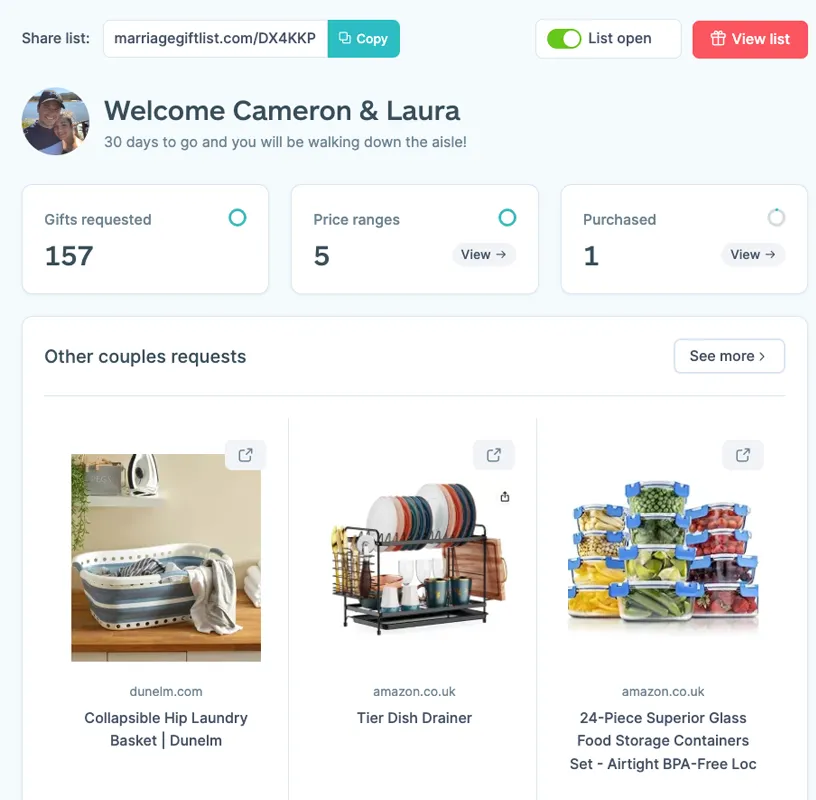Open external link icon on glass storage containers card
This screenshot has height=800, width=816.
tap(743, 455)
